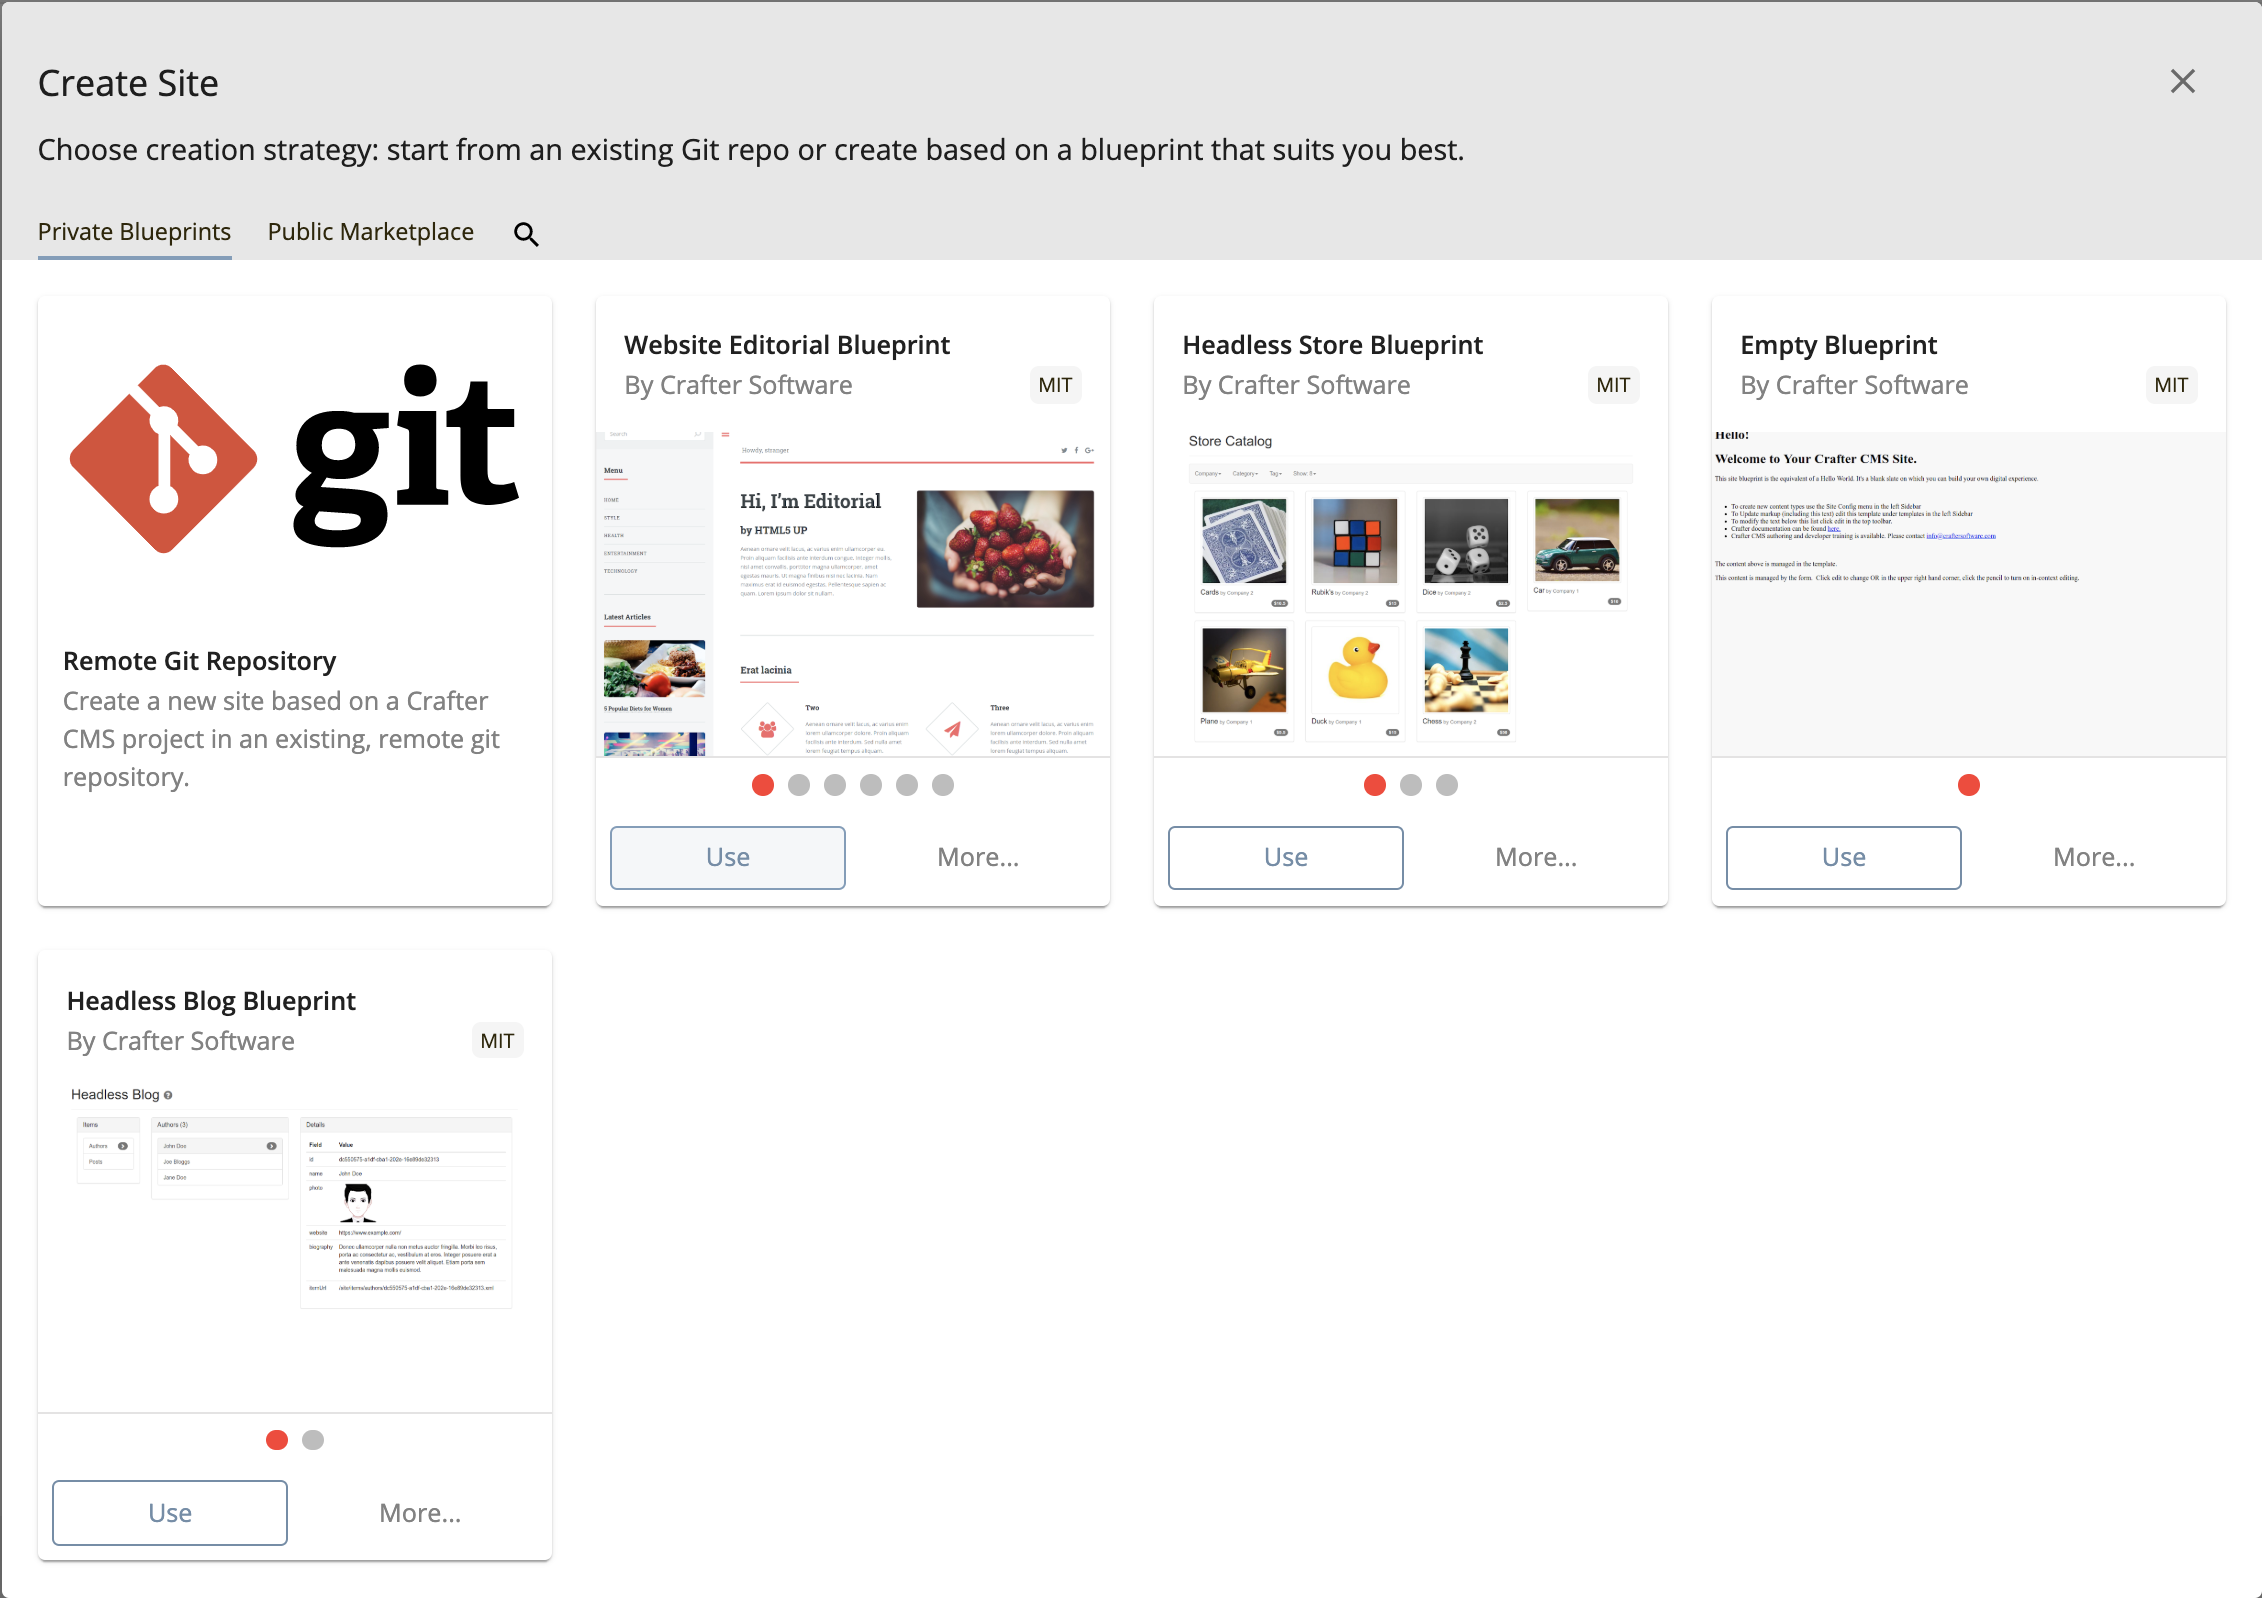
Task: Click the Remote Git Repository title
Action: pos(200,661)
